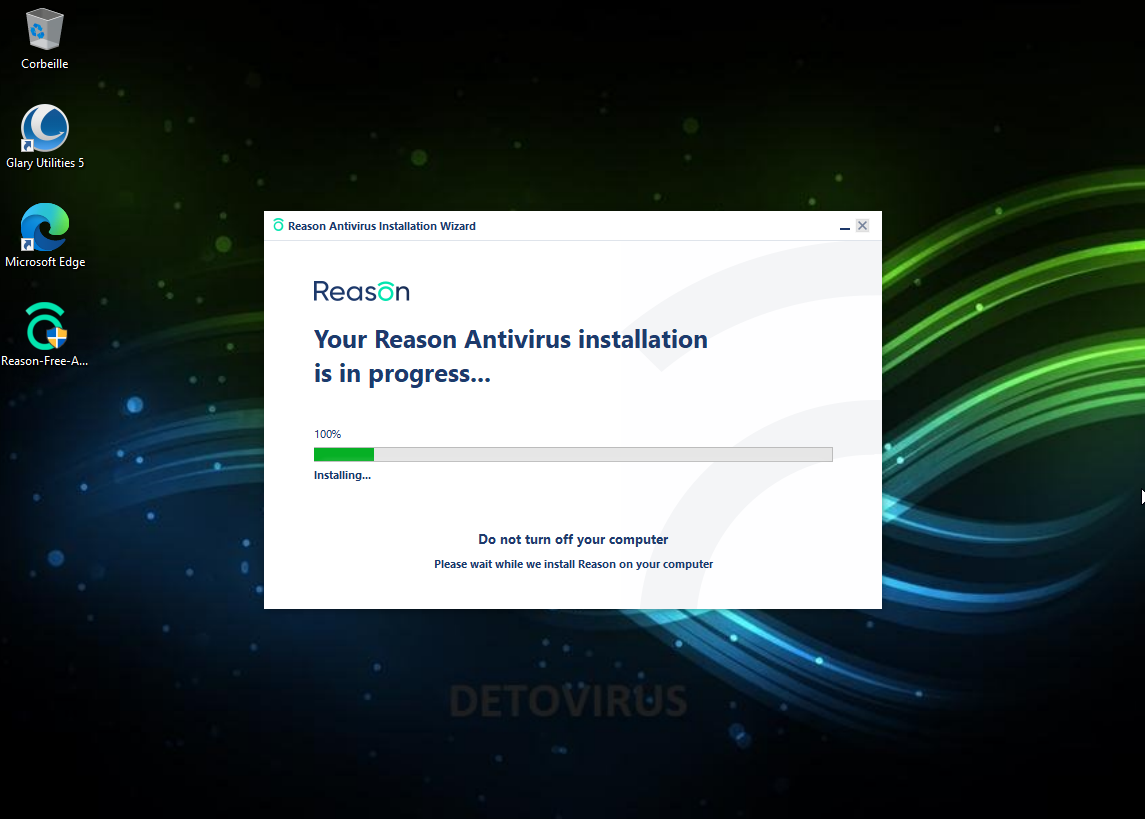Viewport: 1145px width, 819px height.
Task: Click the Reason logo in the wizard
Action: (x=361, y=291)
